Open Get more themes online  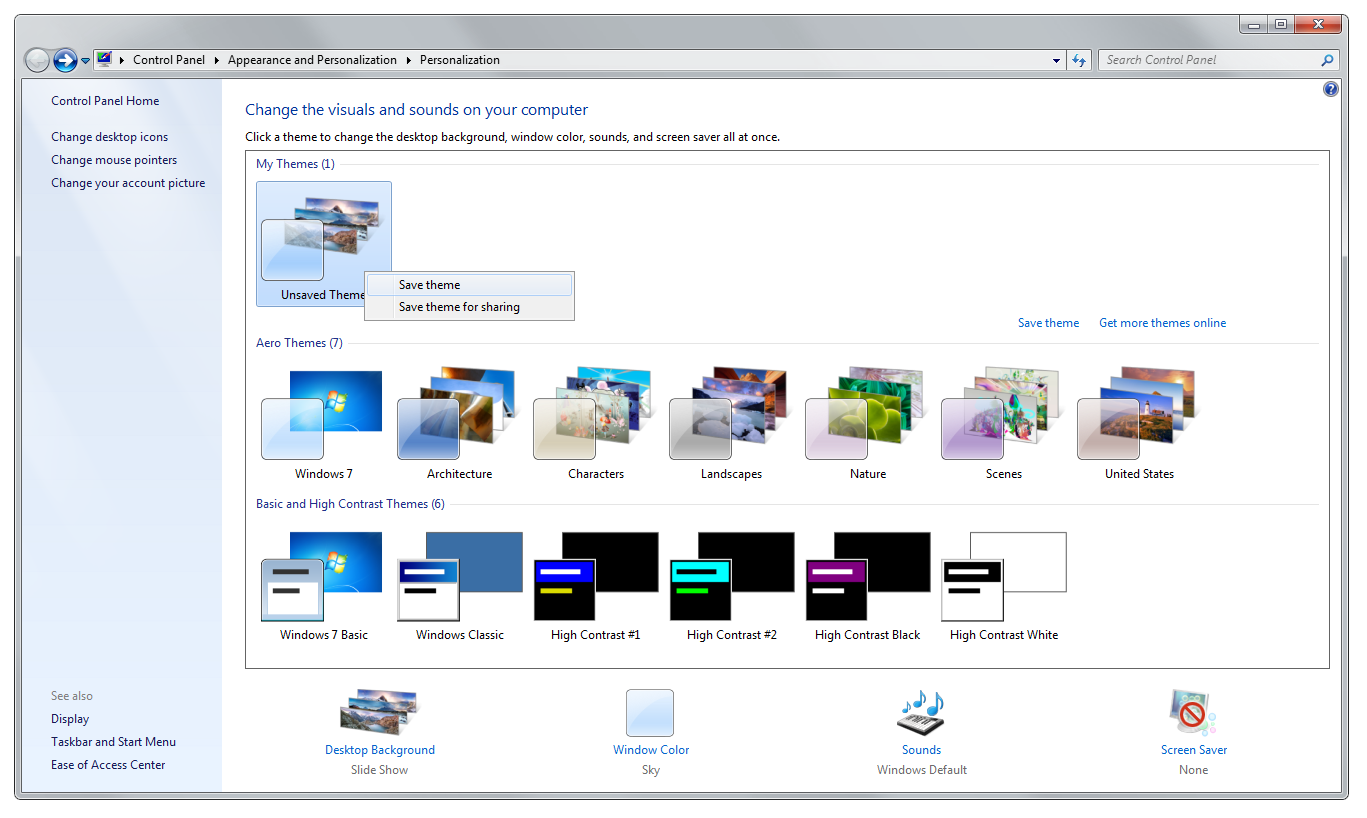[1162, 323]
